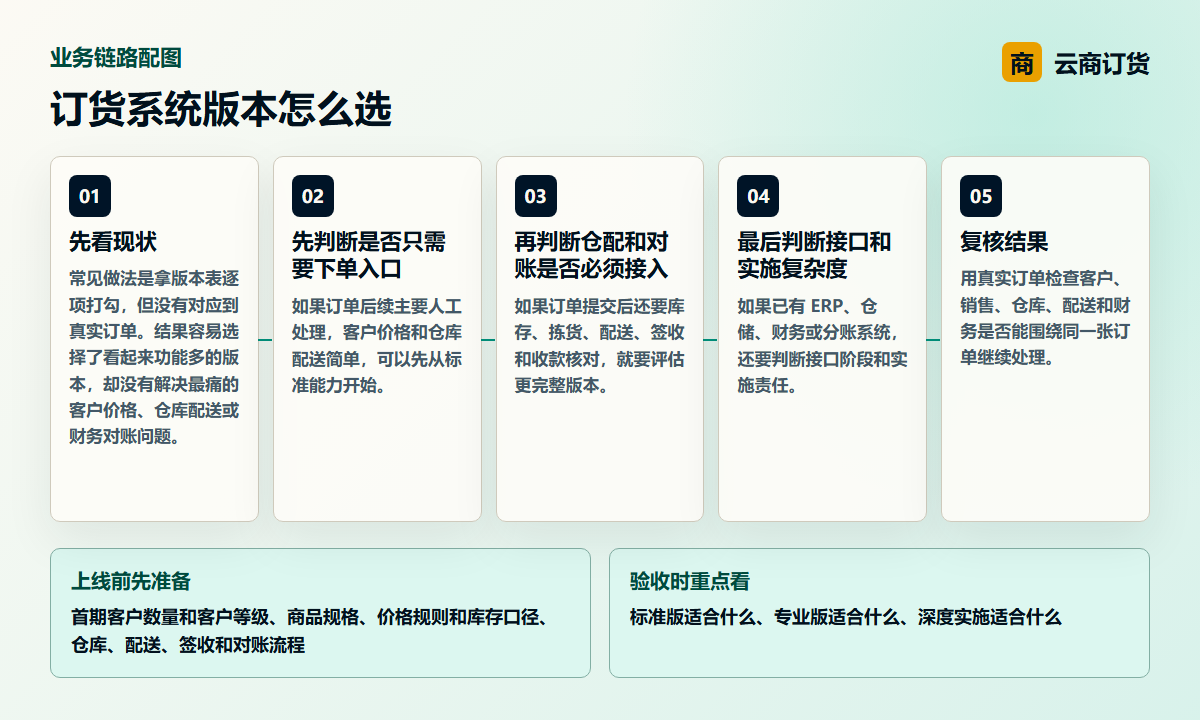Click the heading 订货系统版本怎么选
The width and height of the screenshot is (1200, 720).
click(221, 109)
